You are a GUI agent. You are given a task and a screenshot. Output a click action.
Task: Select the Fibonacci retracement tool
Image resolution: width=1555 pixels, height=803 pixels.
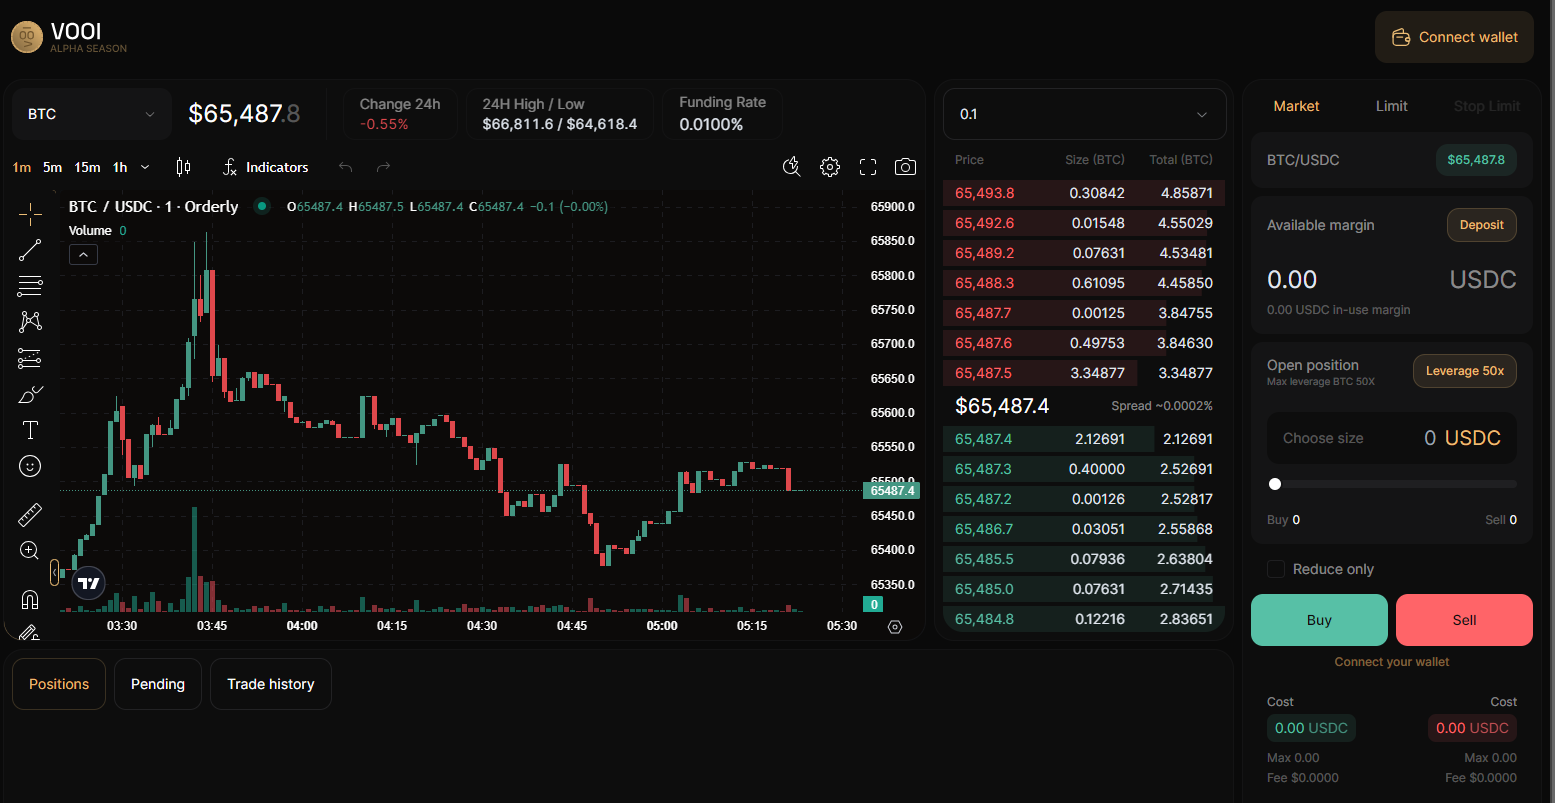click(30, 286)
